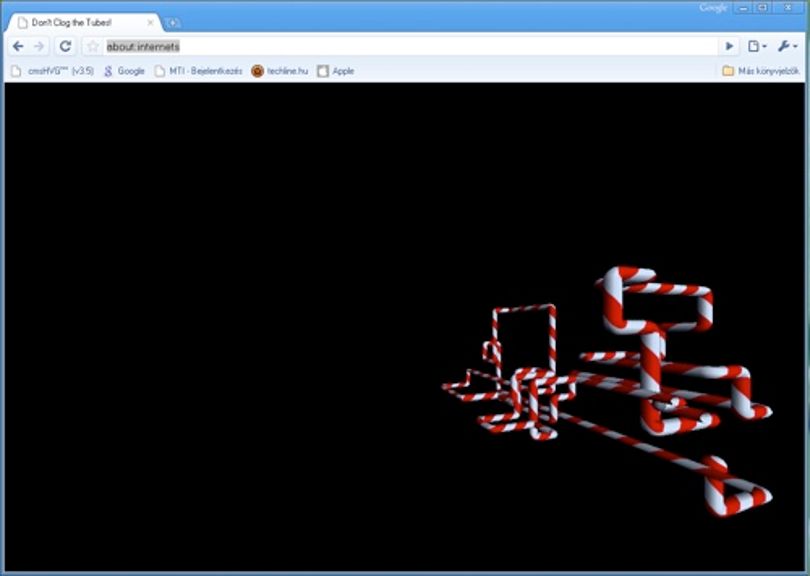The image size is (810, 576).
Task: Click the Go arrow beside address bar
Action: point(729,46)
